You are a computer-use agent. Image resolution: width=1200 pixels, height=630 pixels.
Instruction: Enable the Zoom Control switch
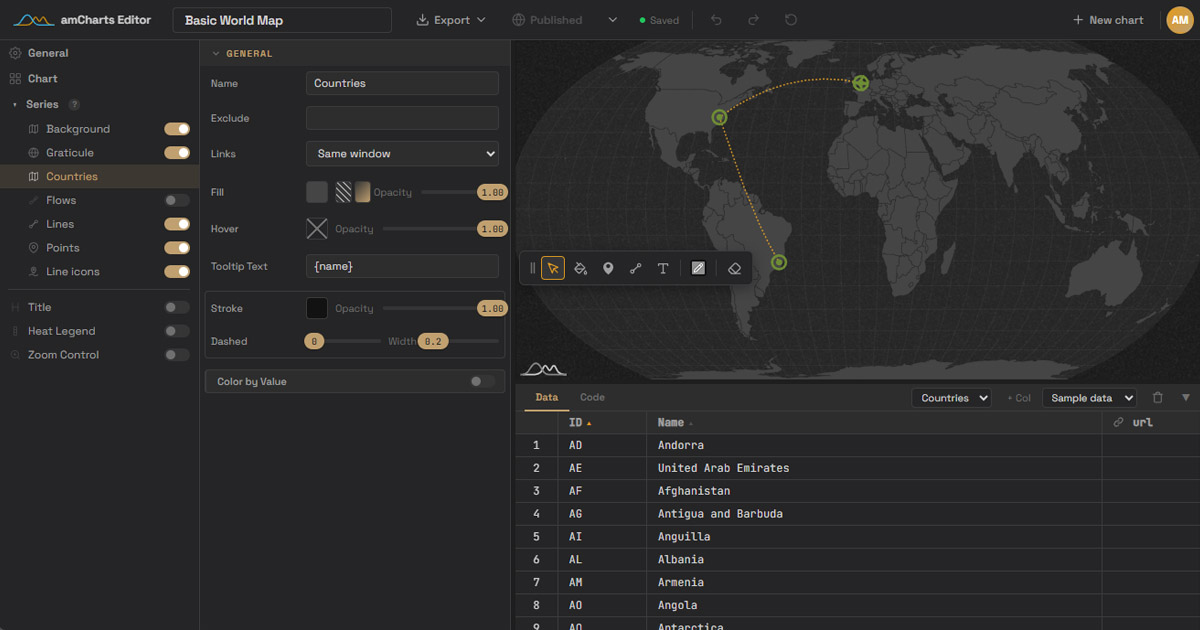point(177,355)
